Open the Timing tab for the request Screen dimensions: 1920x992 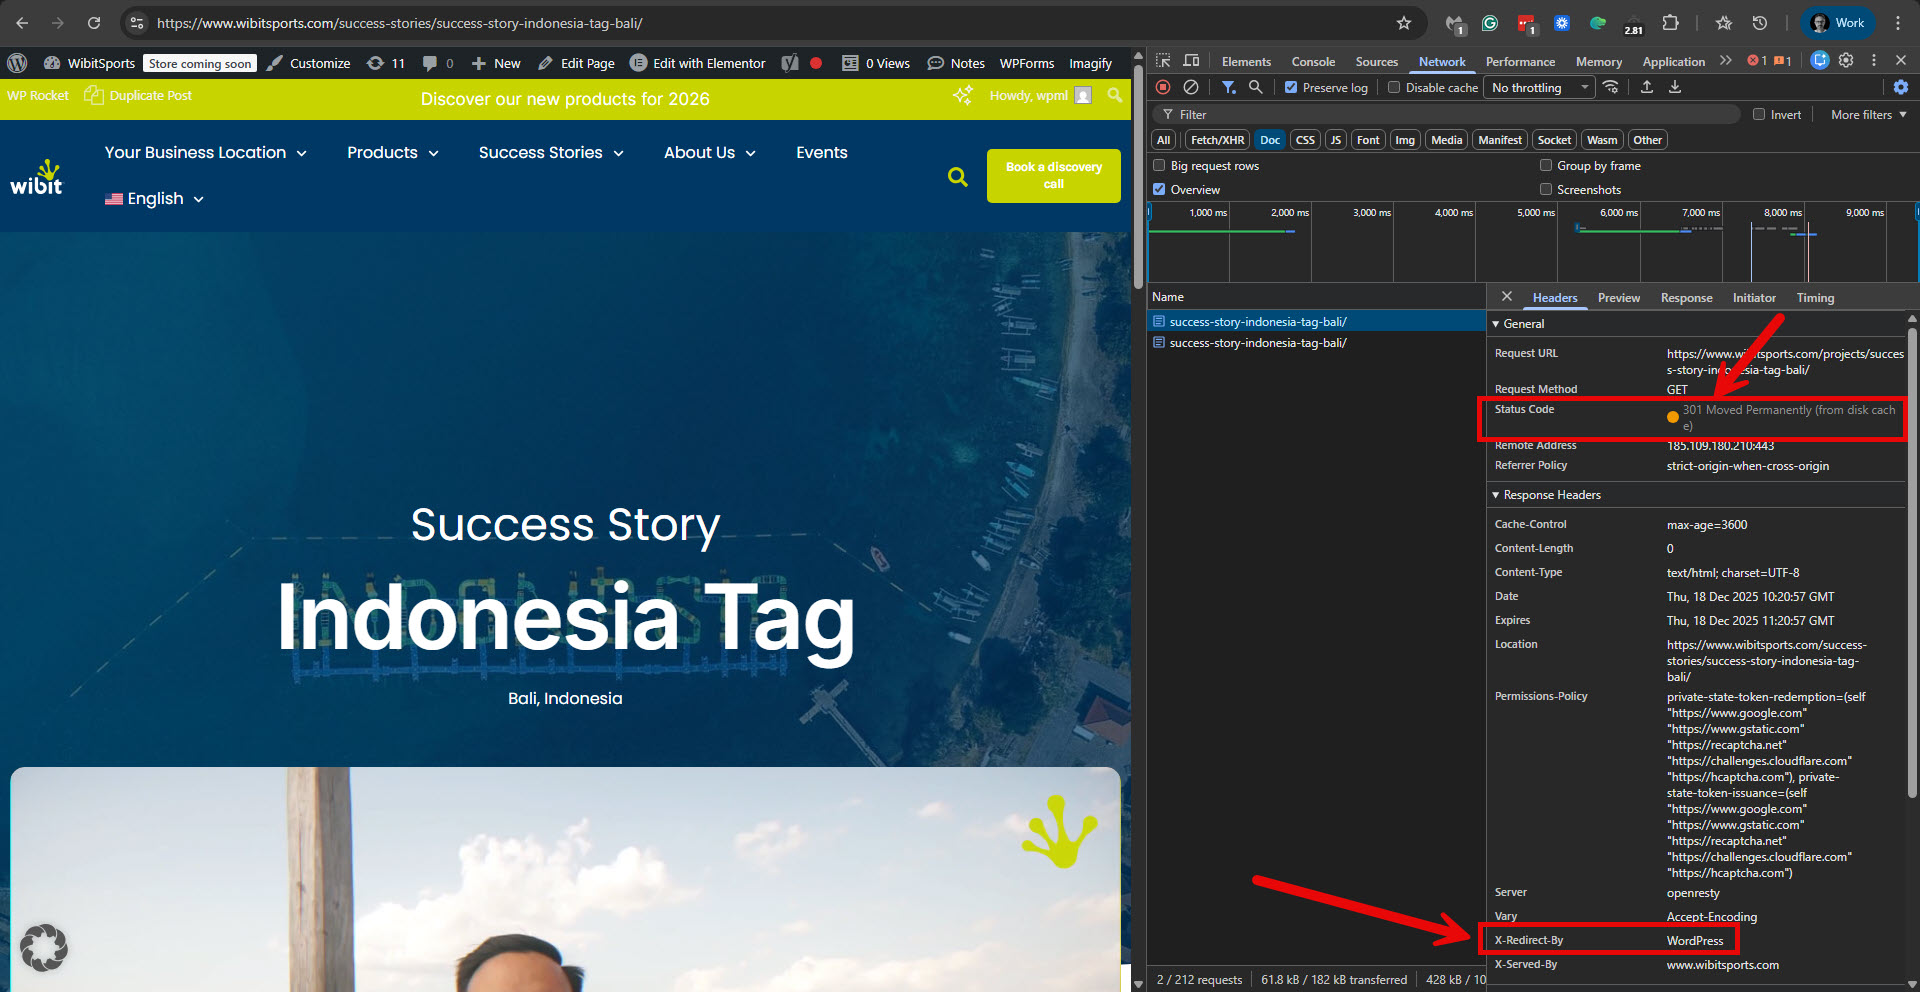[1815, 298]
